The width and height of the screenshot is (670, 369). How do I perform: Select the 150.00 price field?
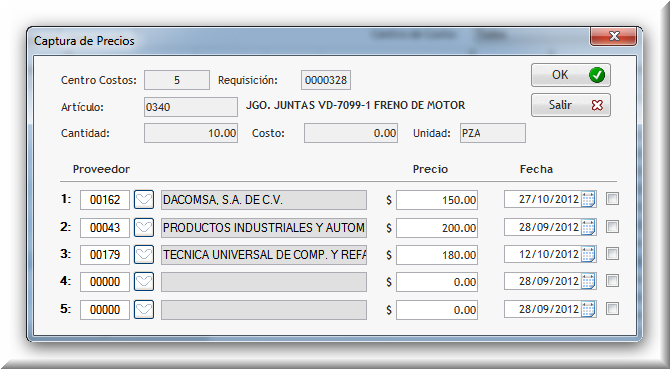click(x=437, y=200)
